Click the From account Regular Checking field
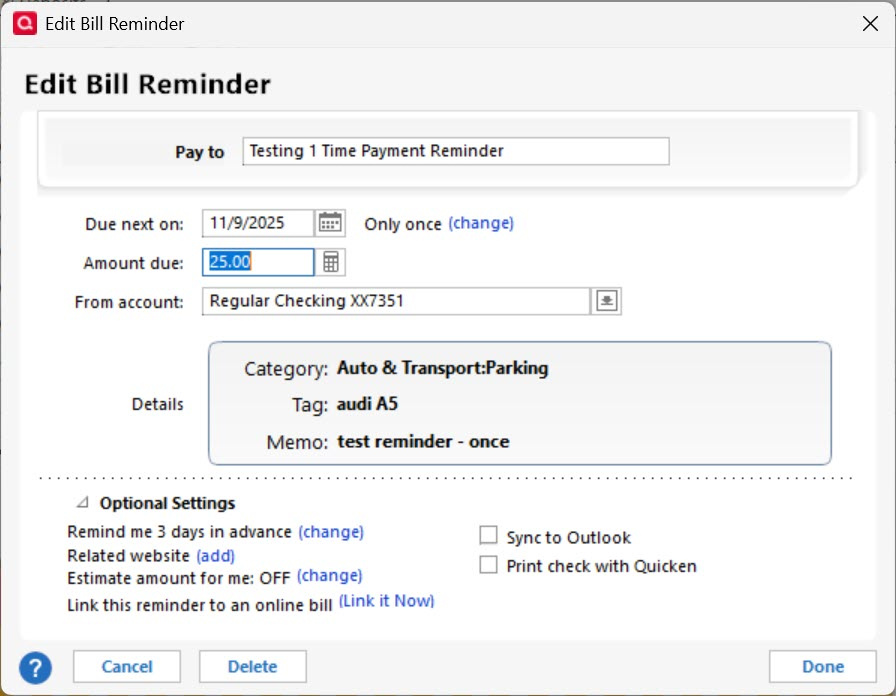896x696 pixels. 396,301
